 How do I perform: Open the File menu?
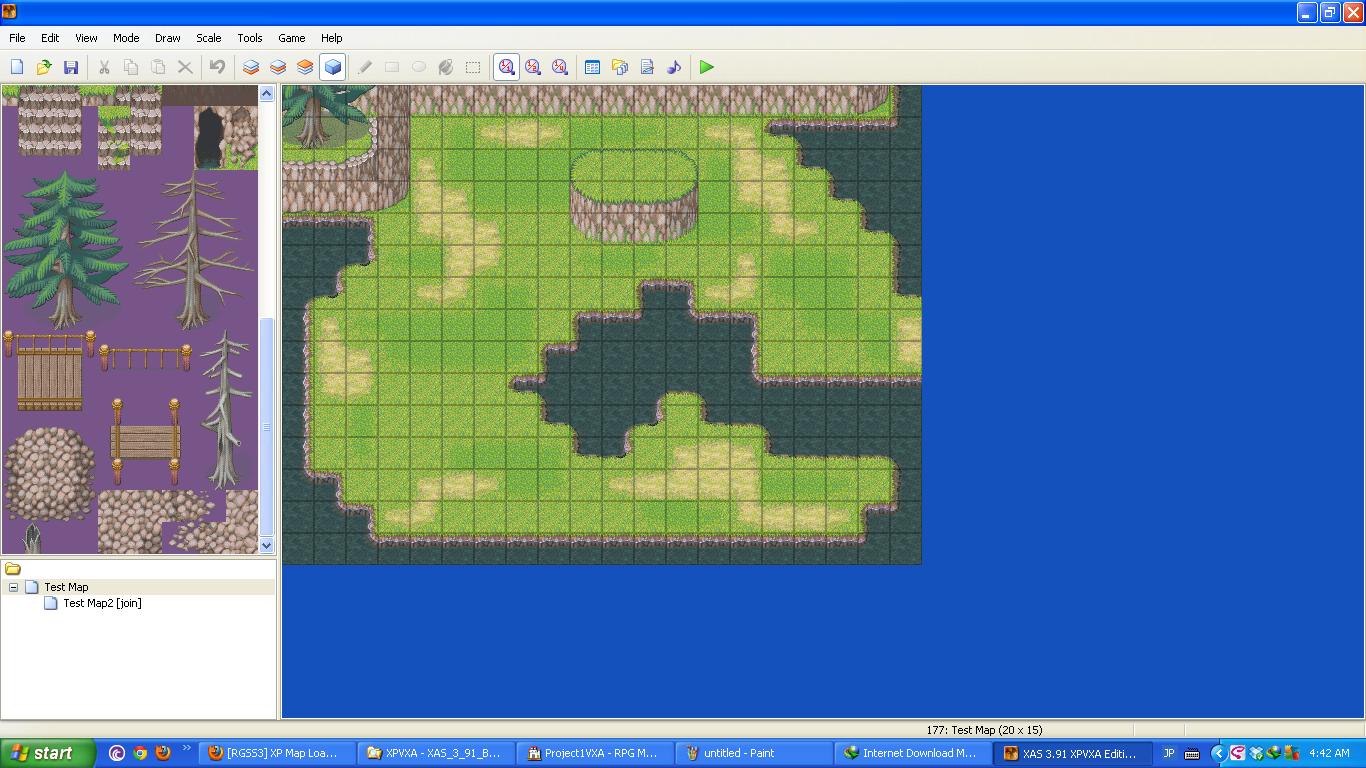pyautogui.click(x=17, y=38)
